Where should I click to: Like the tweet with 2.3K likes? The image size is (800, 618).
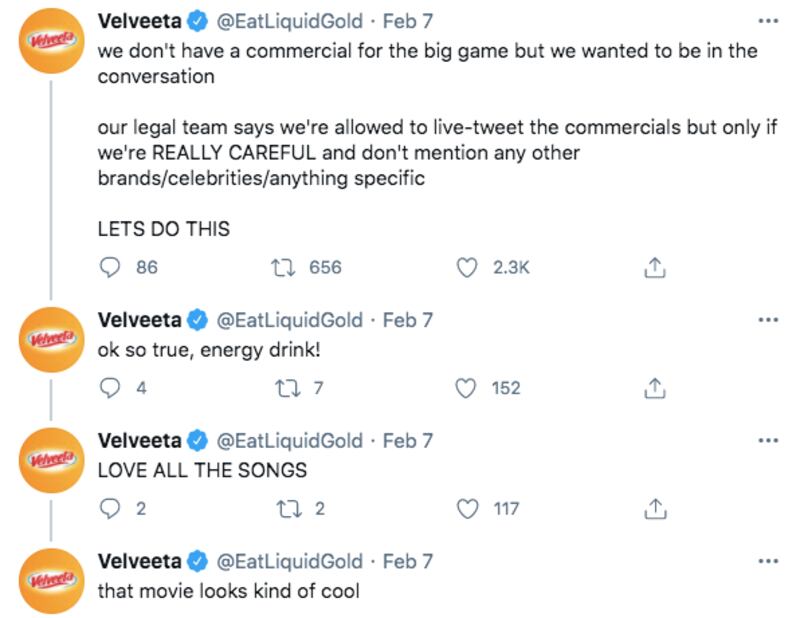(x=465, y=267)
